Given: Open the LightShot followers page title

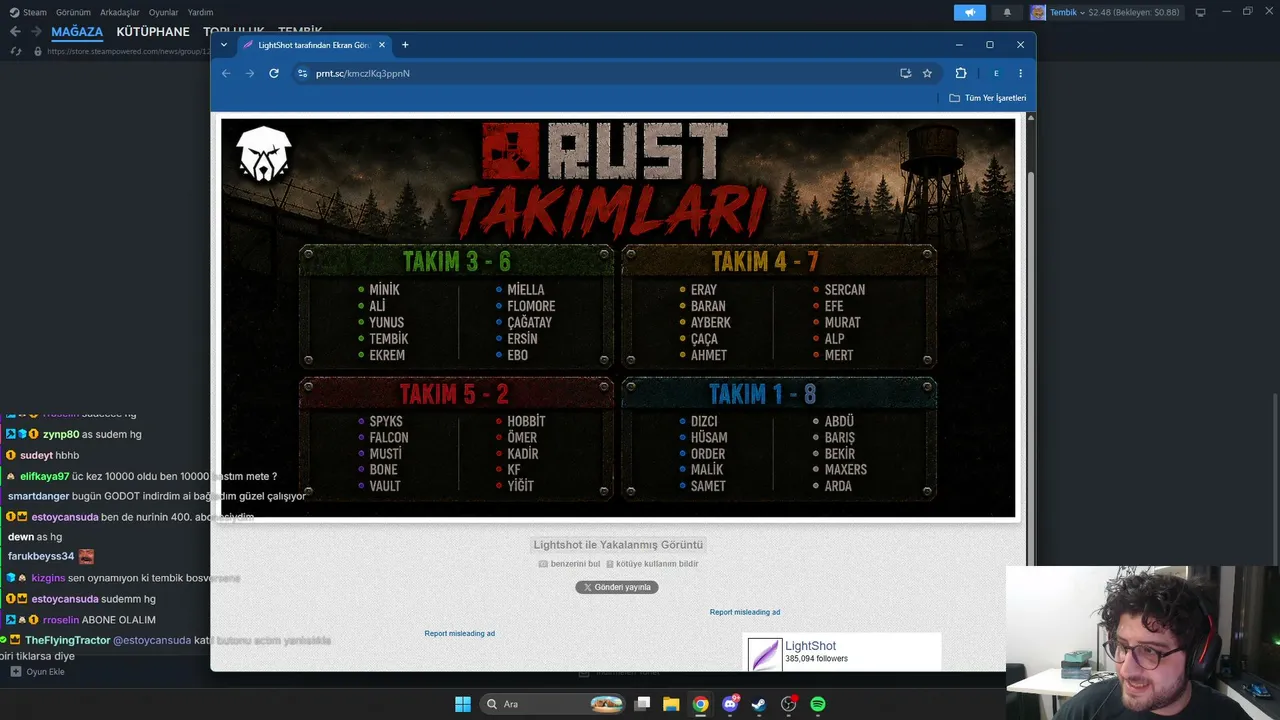Looking at the screenshot, I should coord(810,646).
